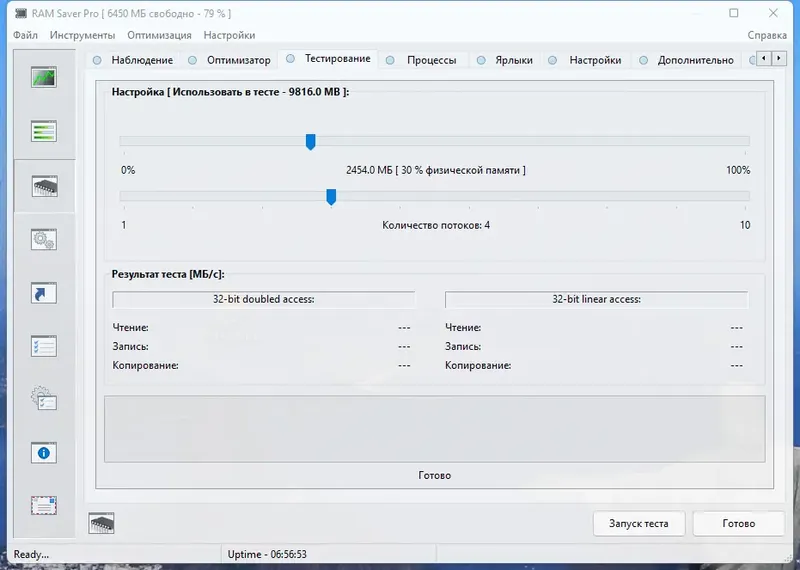Click the Готово status text above buttons
The image size is (800, 570).
(x=435, y=475)
